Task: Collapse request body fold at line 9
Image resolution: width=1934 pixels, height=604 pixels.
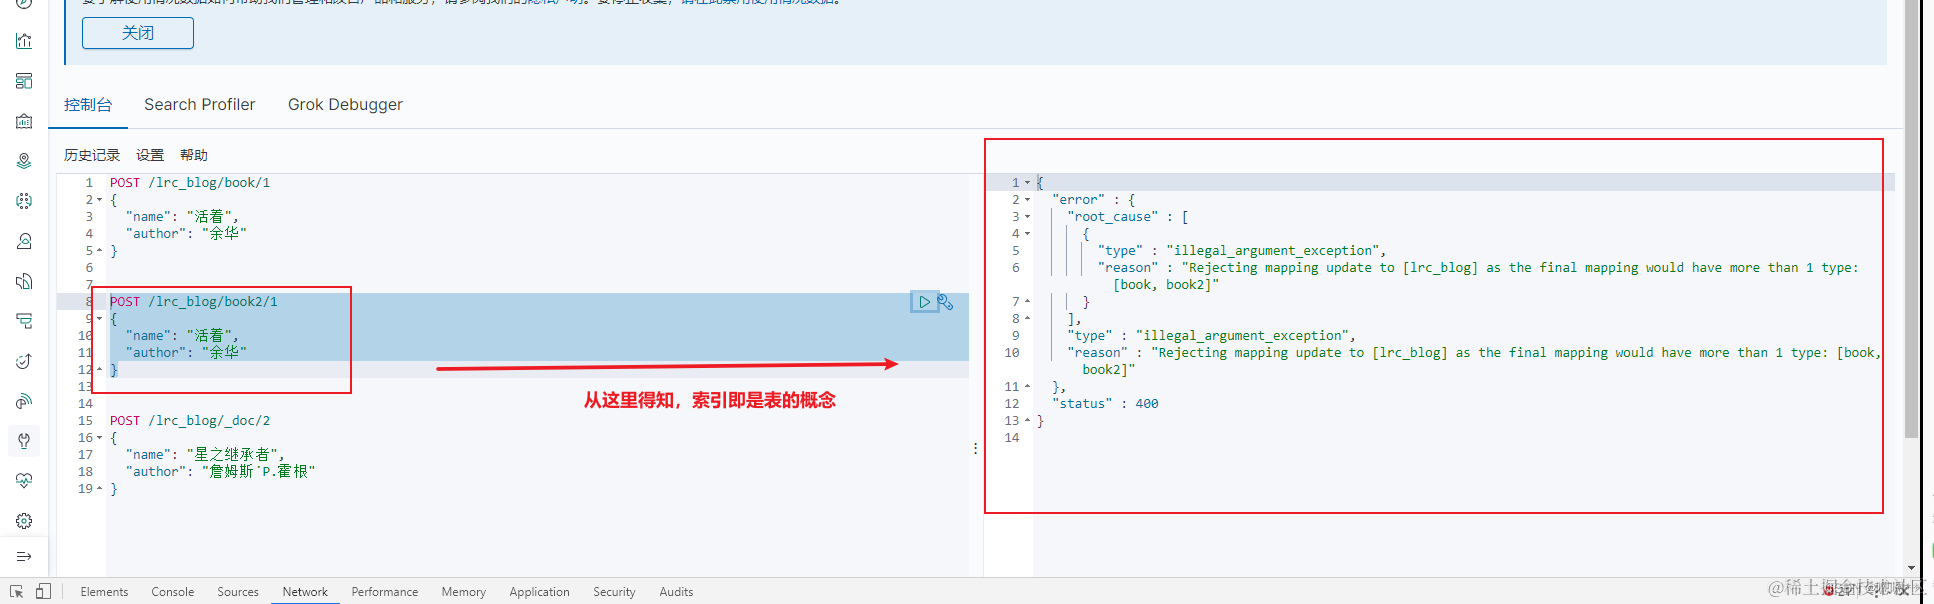Action: coord(99,319)
